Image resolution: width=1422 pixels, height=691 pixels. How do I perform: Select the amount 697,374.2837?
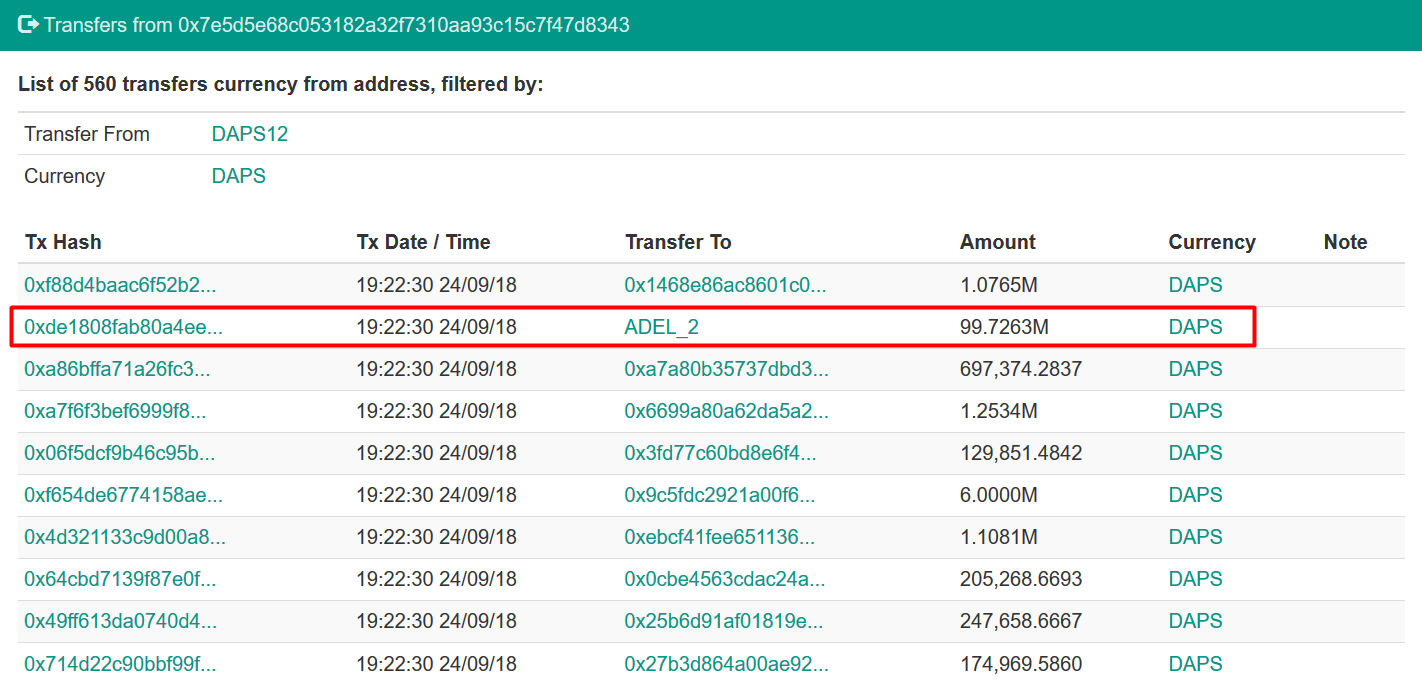[x=1021, y=369]
